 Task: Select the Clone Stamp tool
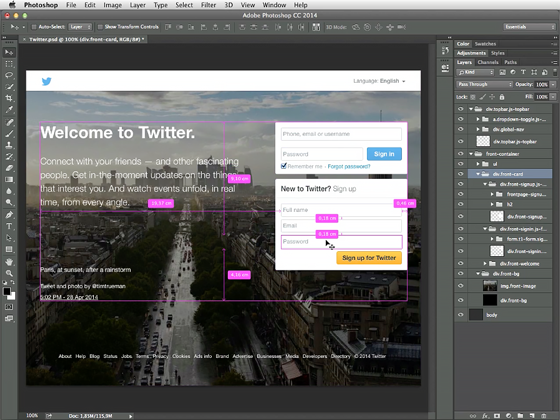9,145
